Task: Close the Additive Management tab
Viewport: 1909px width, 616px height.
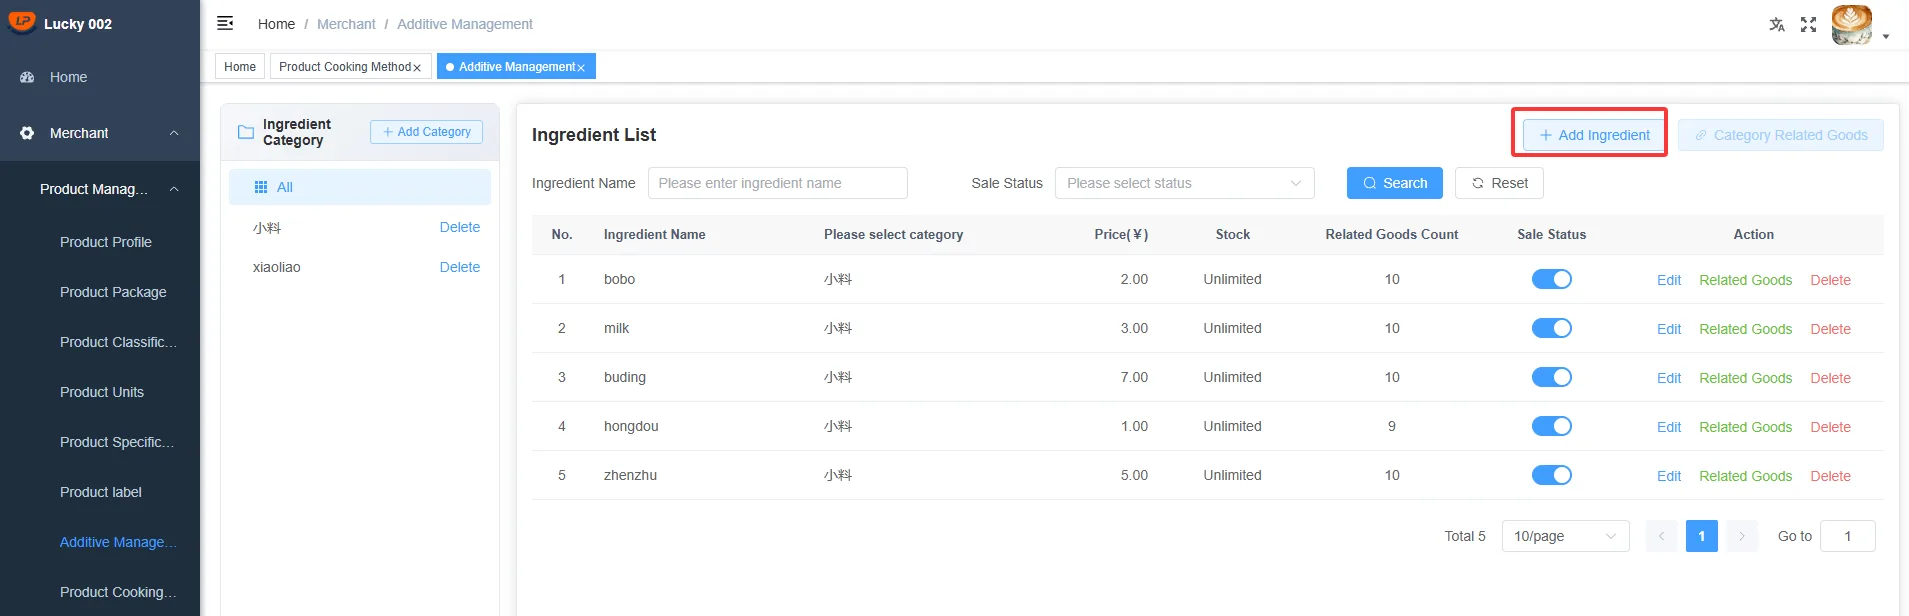Action: [x=581, y=68]
